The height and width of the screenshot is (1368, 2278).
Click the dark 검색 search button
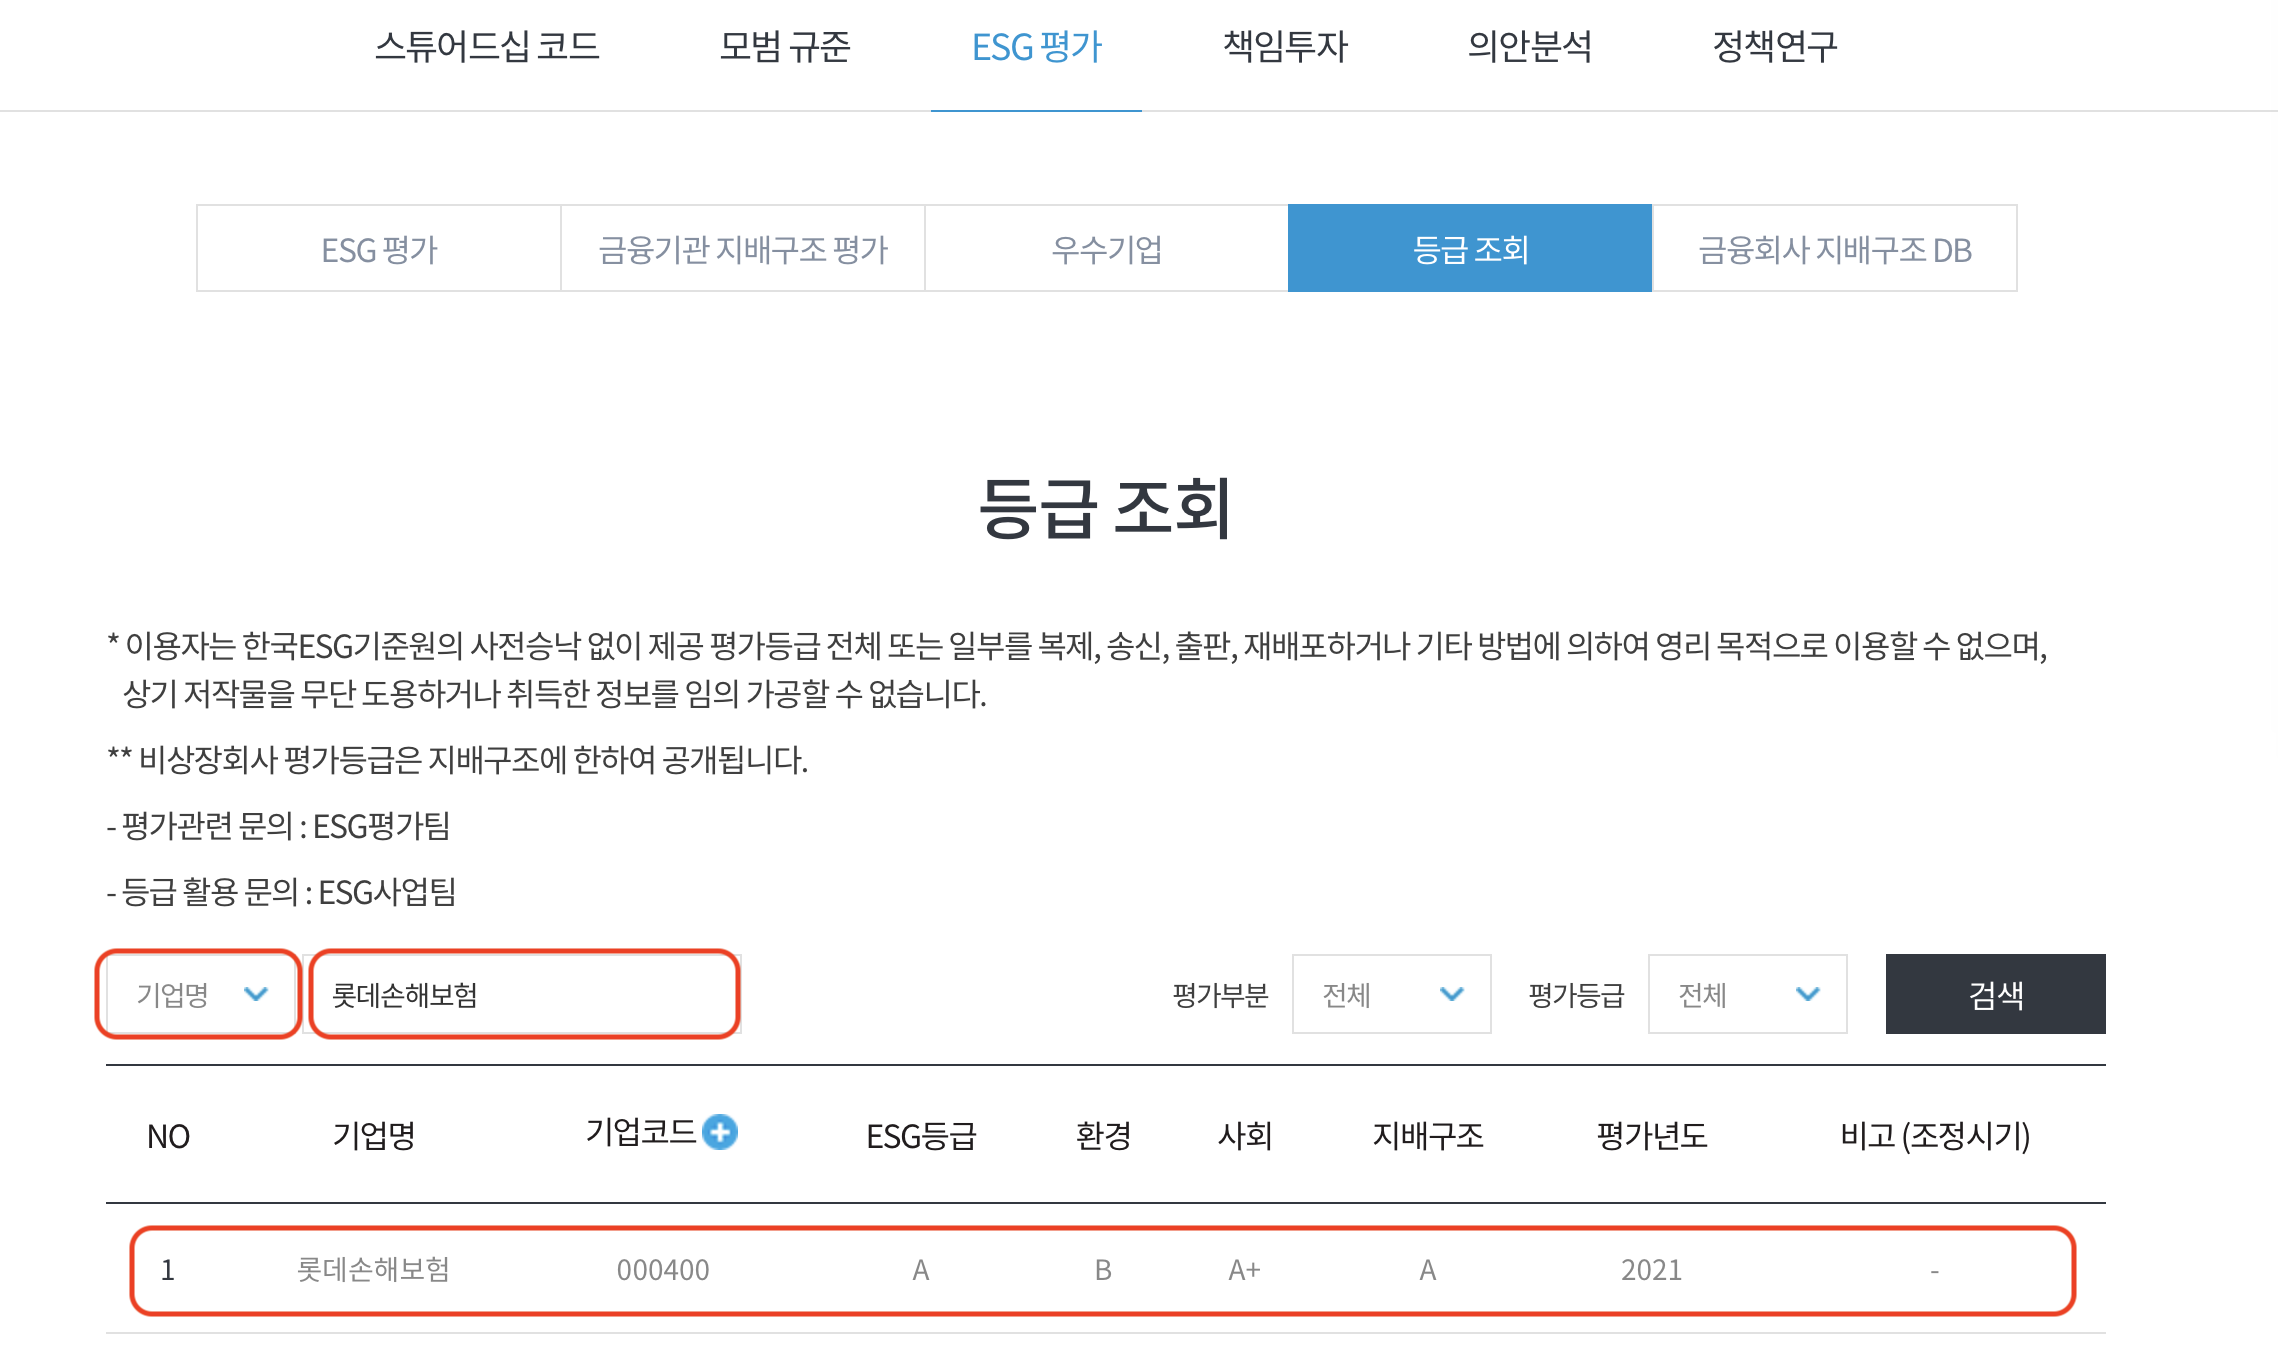1994,993
